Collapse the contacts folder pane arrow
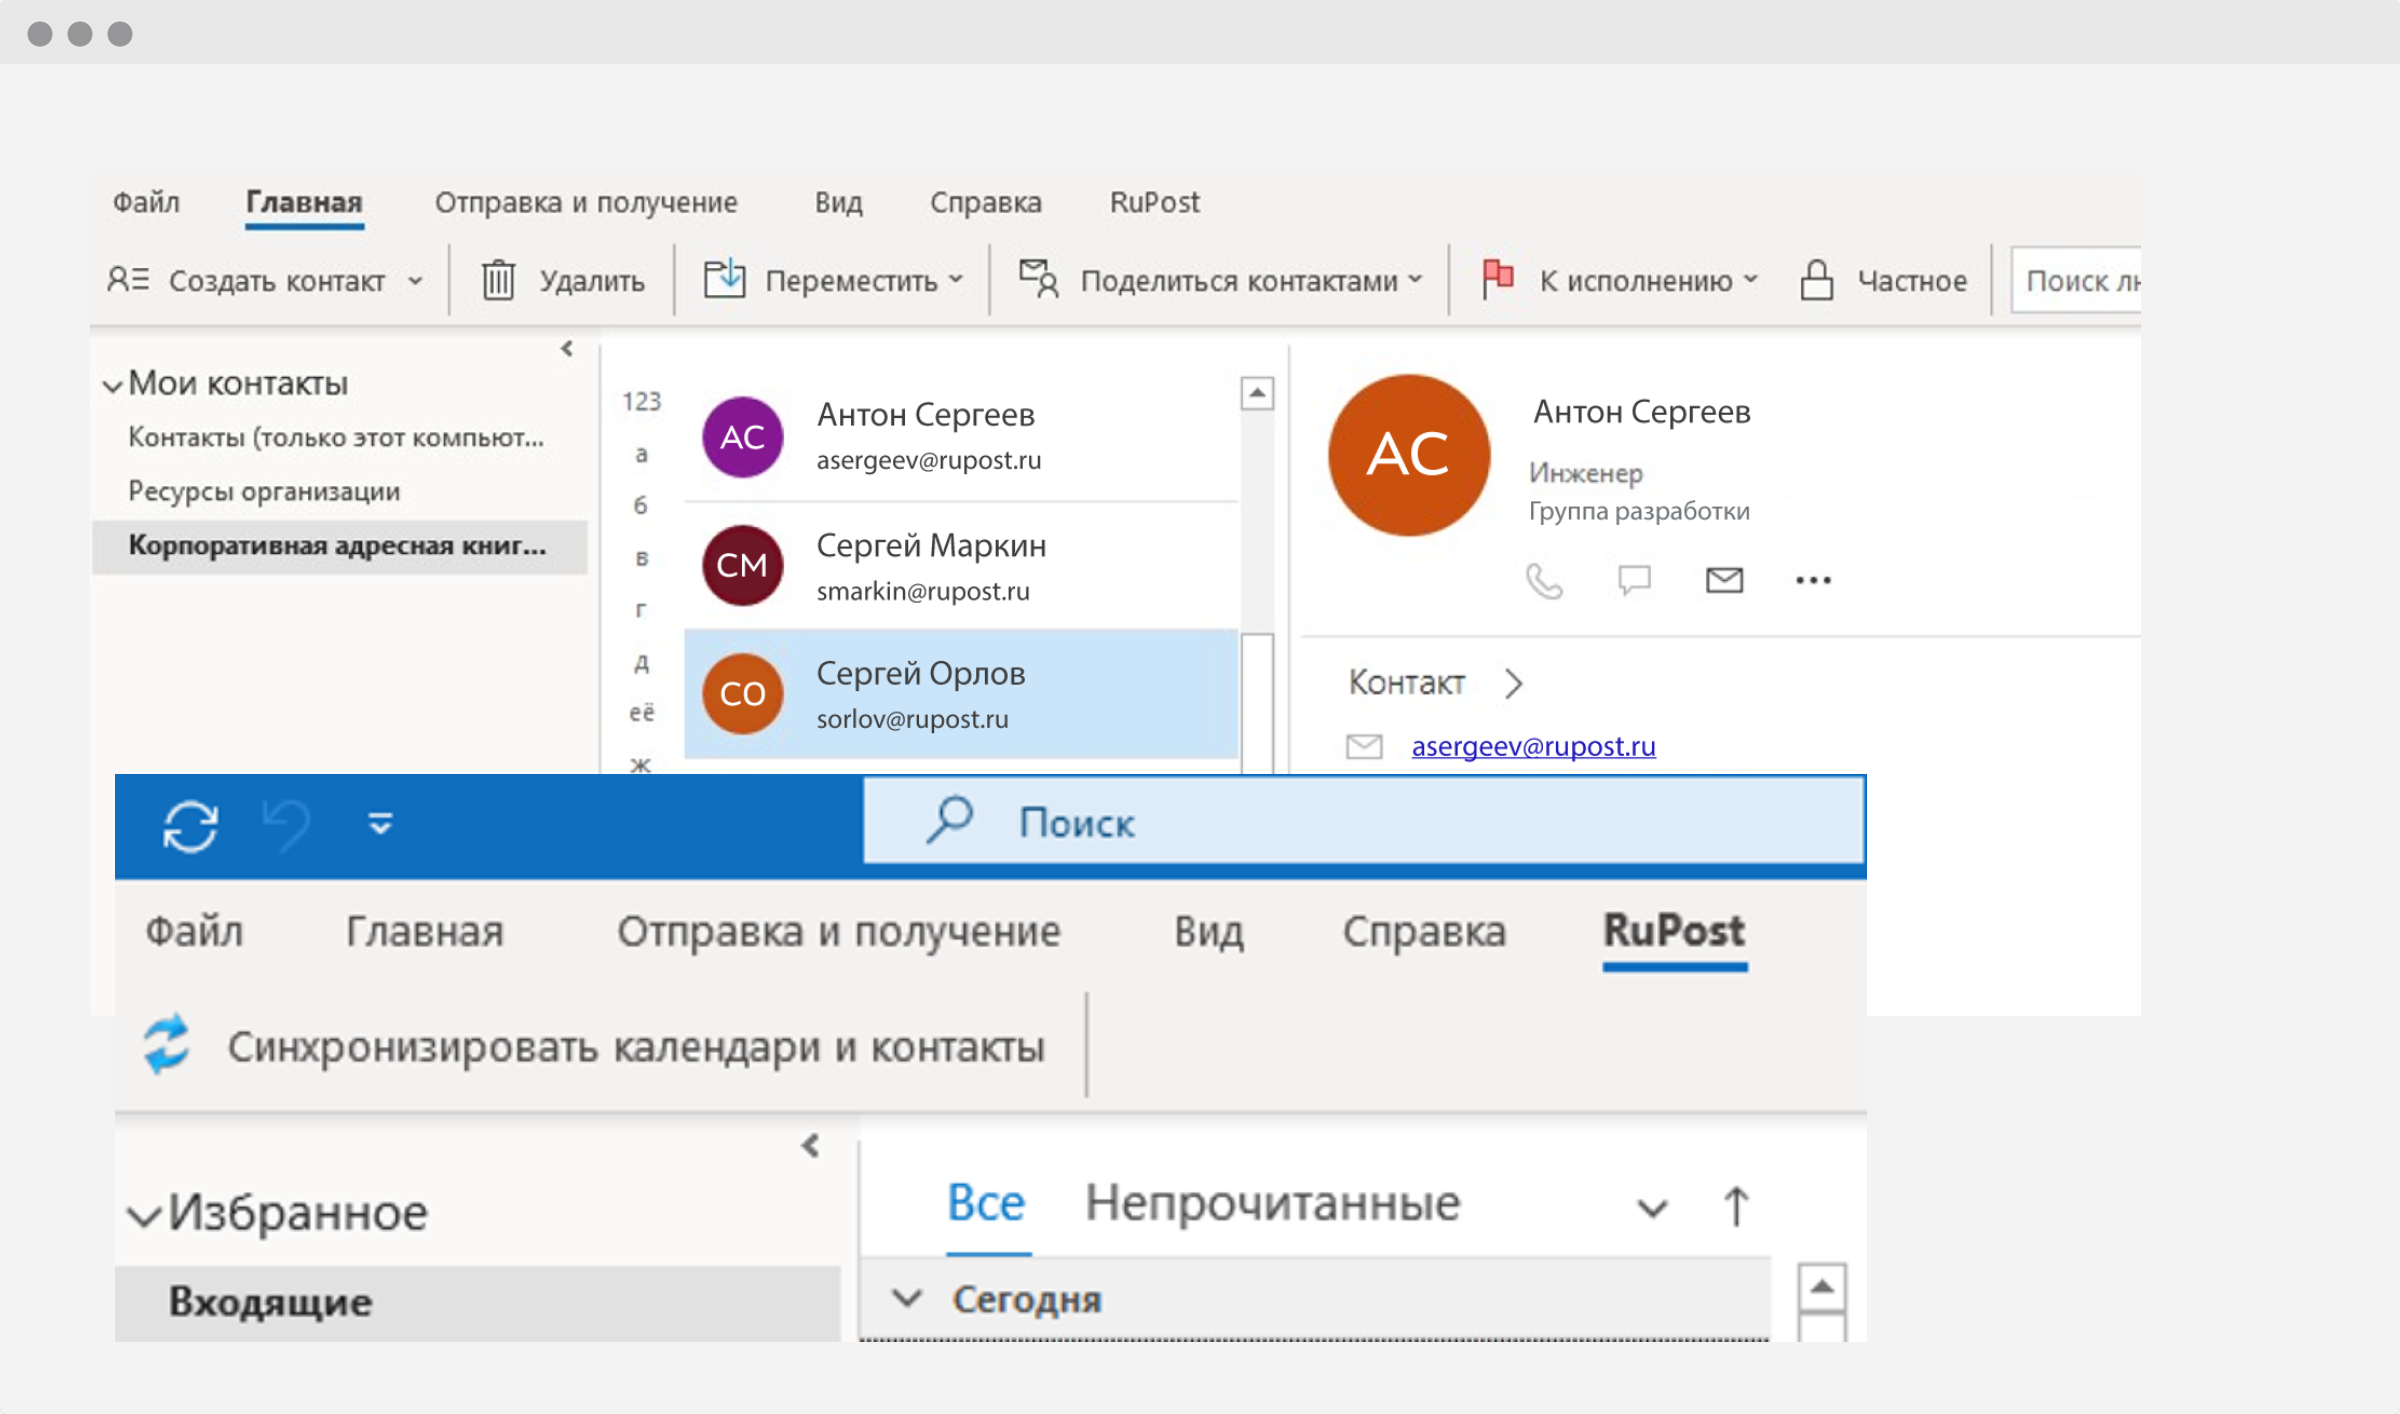 [567, 349]
